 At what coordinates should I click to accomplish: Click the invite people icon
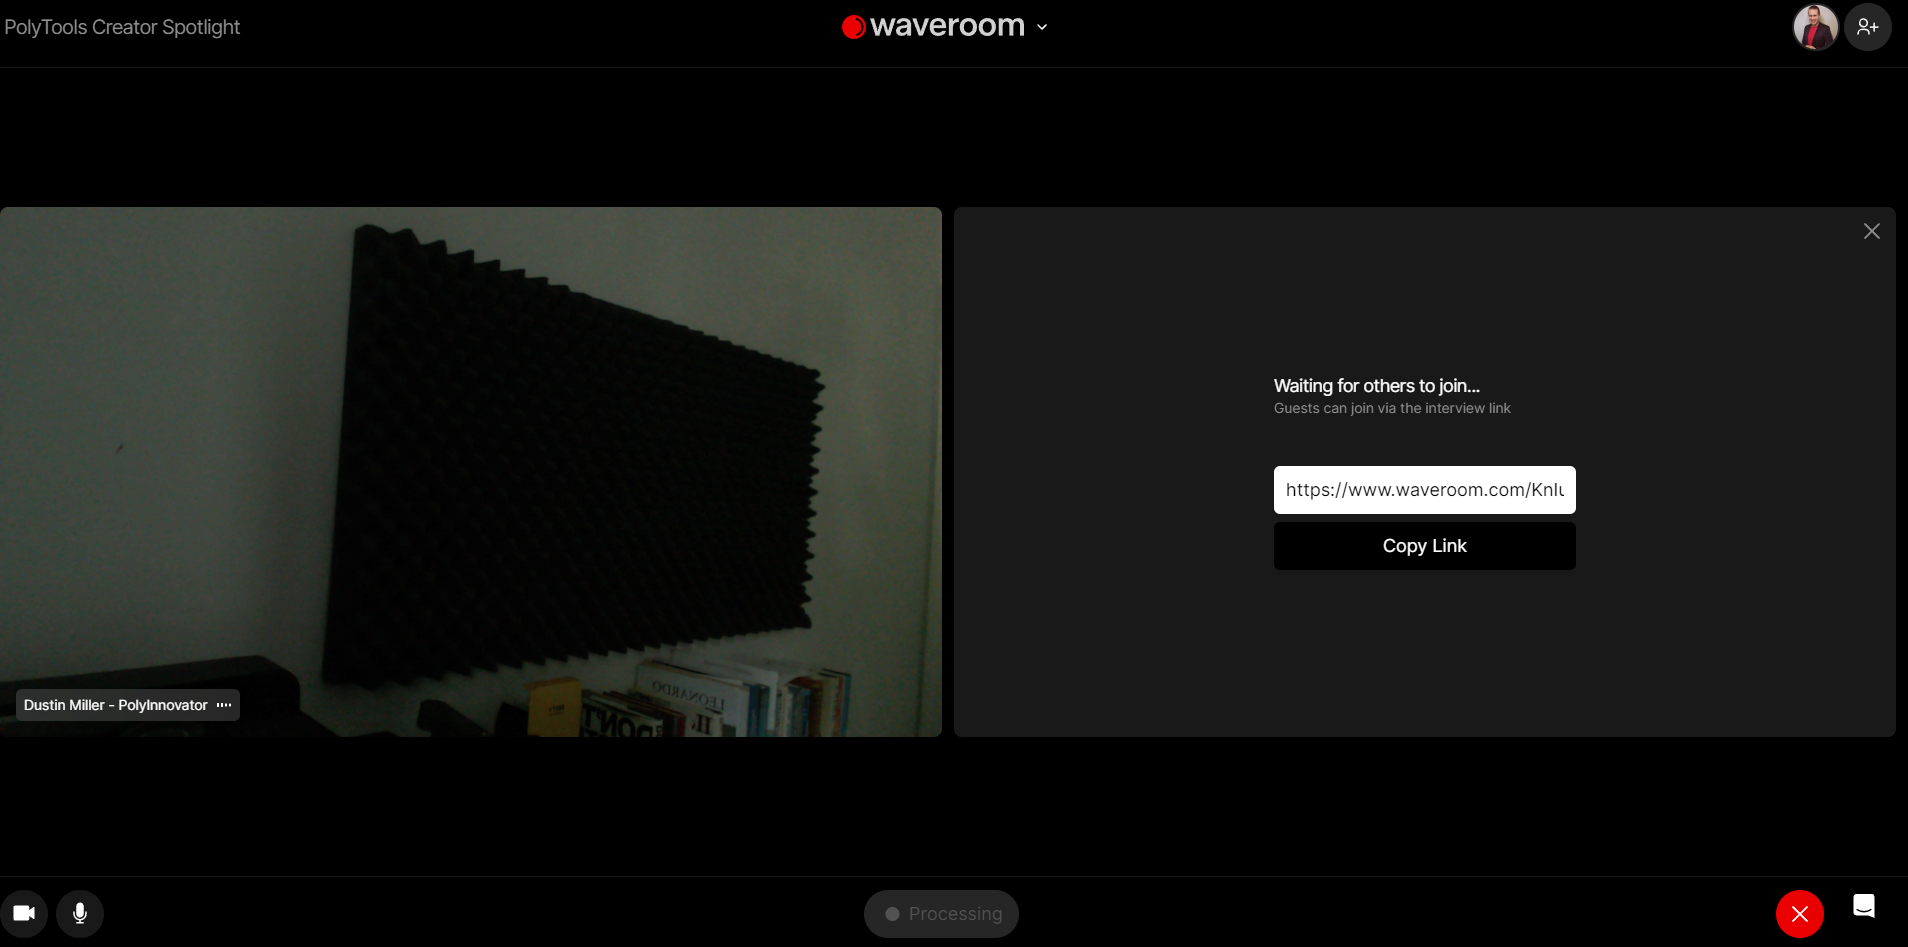pos(1867,27)
